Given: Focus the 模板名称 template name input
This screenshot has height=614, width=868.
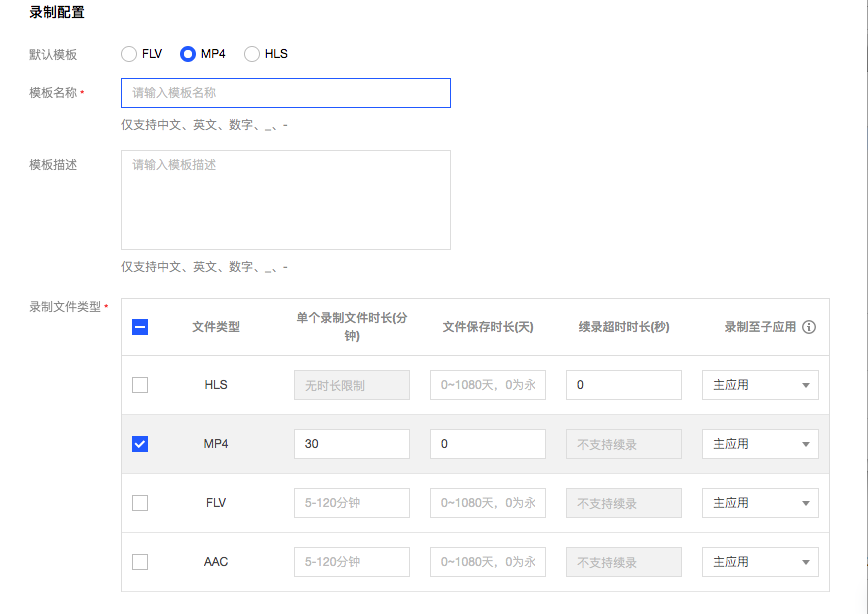Looking at the screenshot, I should (x=286, y=93).
